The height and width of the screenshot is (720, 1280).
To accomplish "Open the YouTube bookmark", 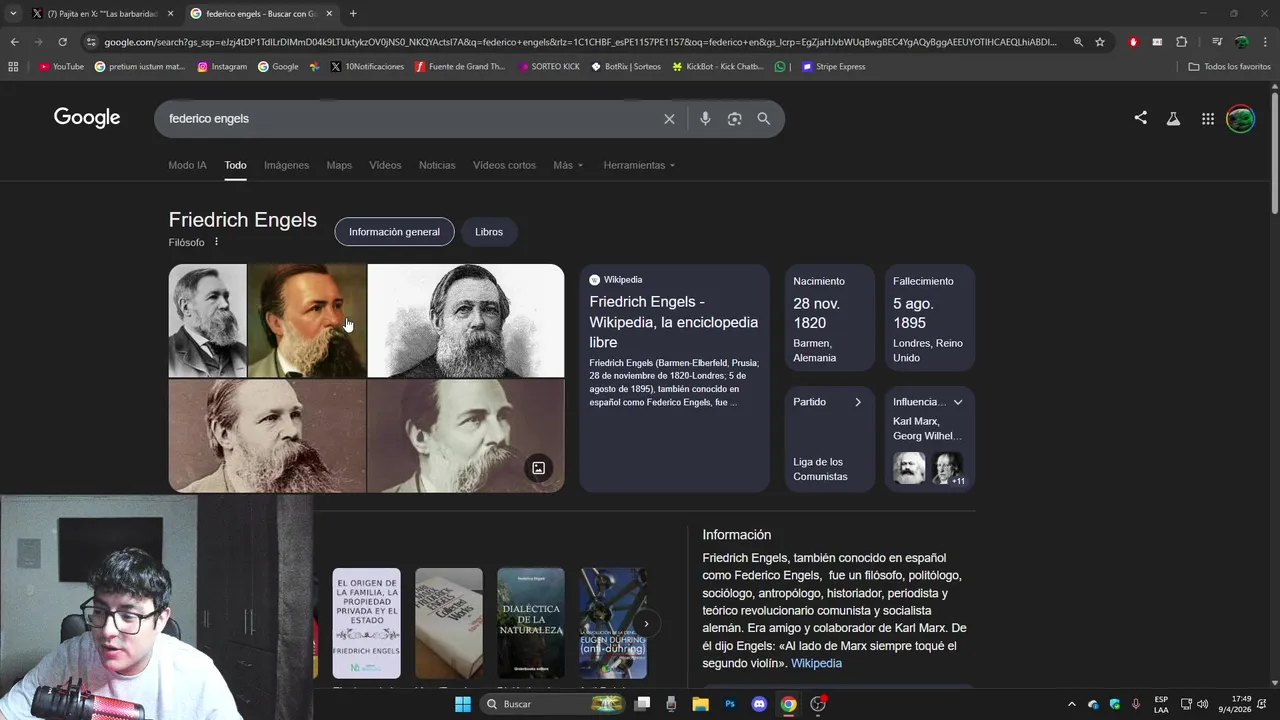I will [61, 67].
